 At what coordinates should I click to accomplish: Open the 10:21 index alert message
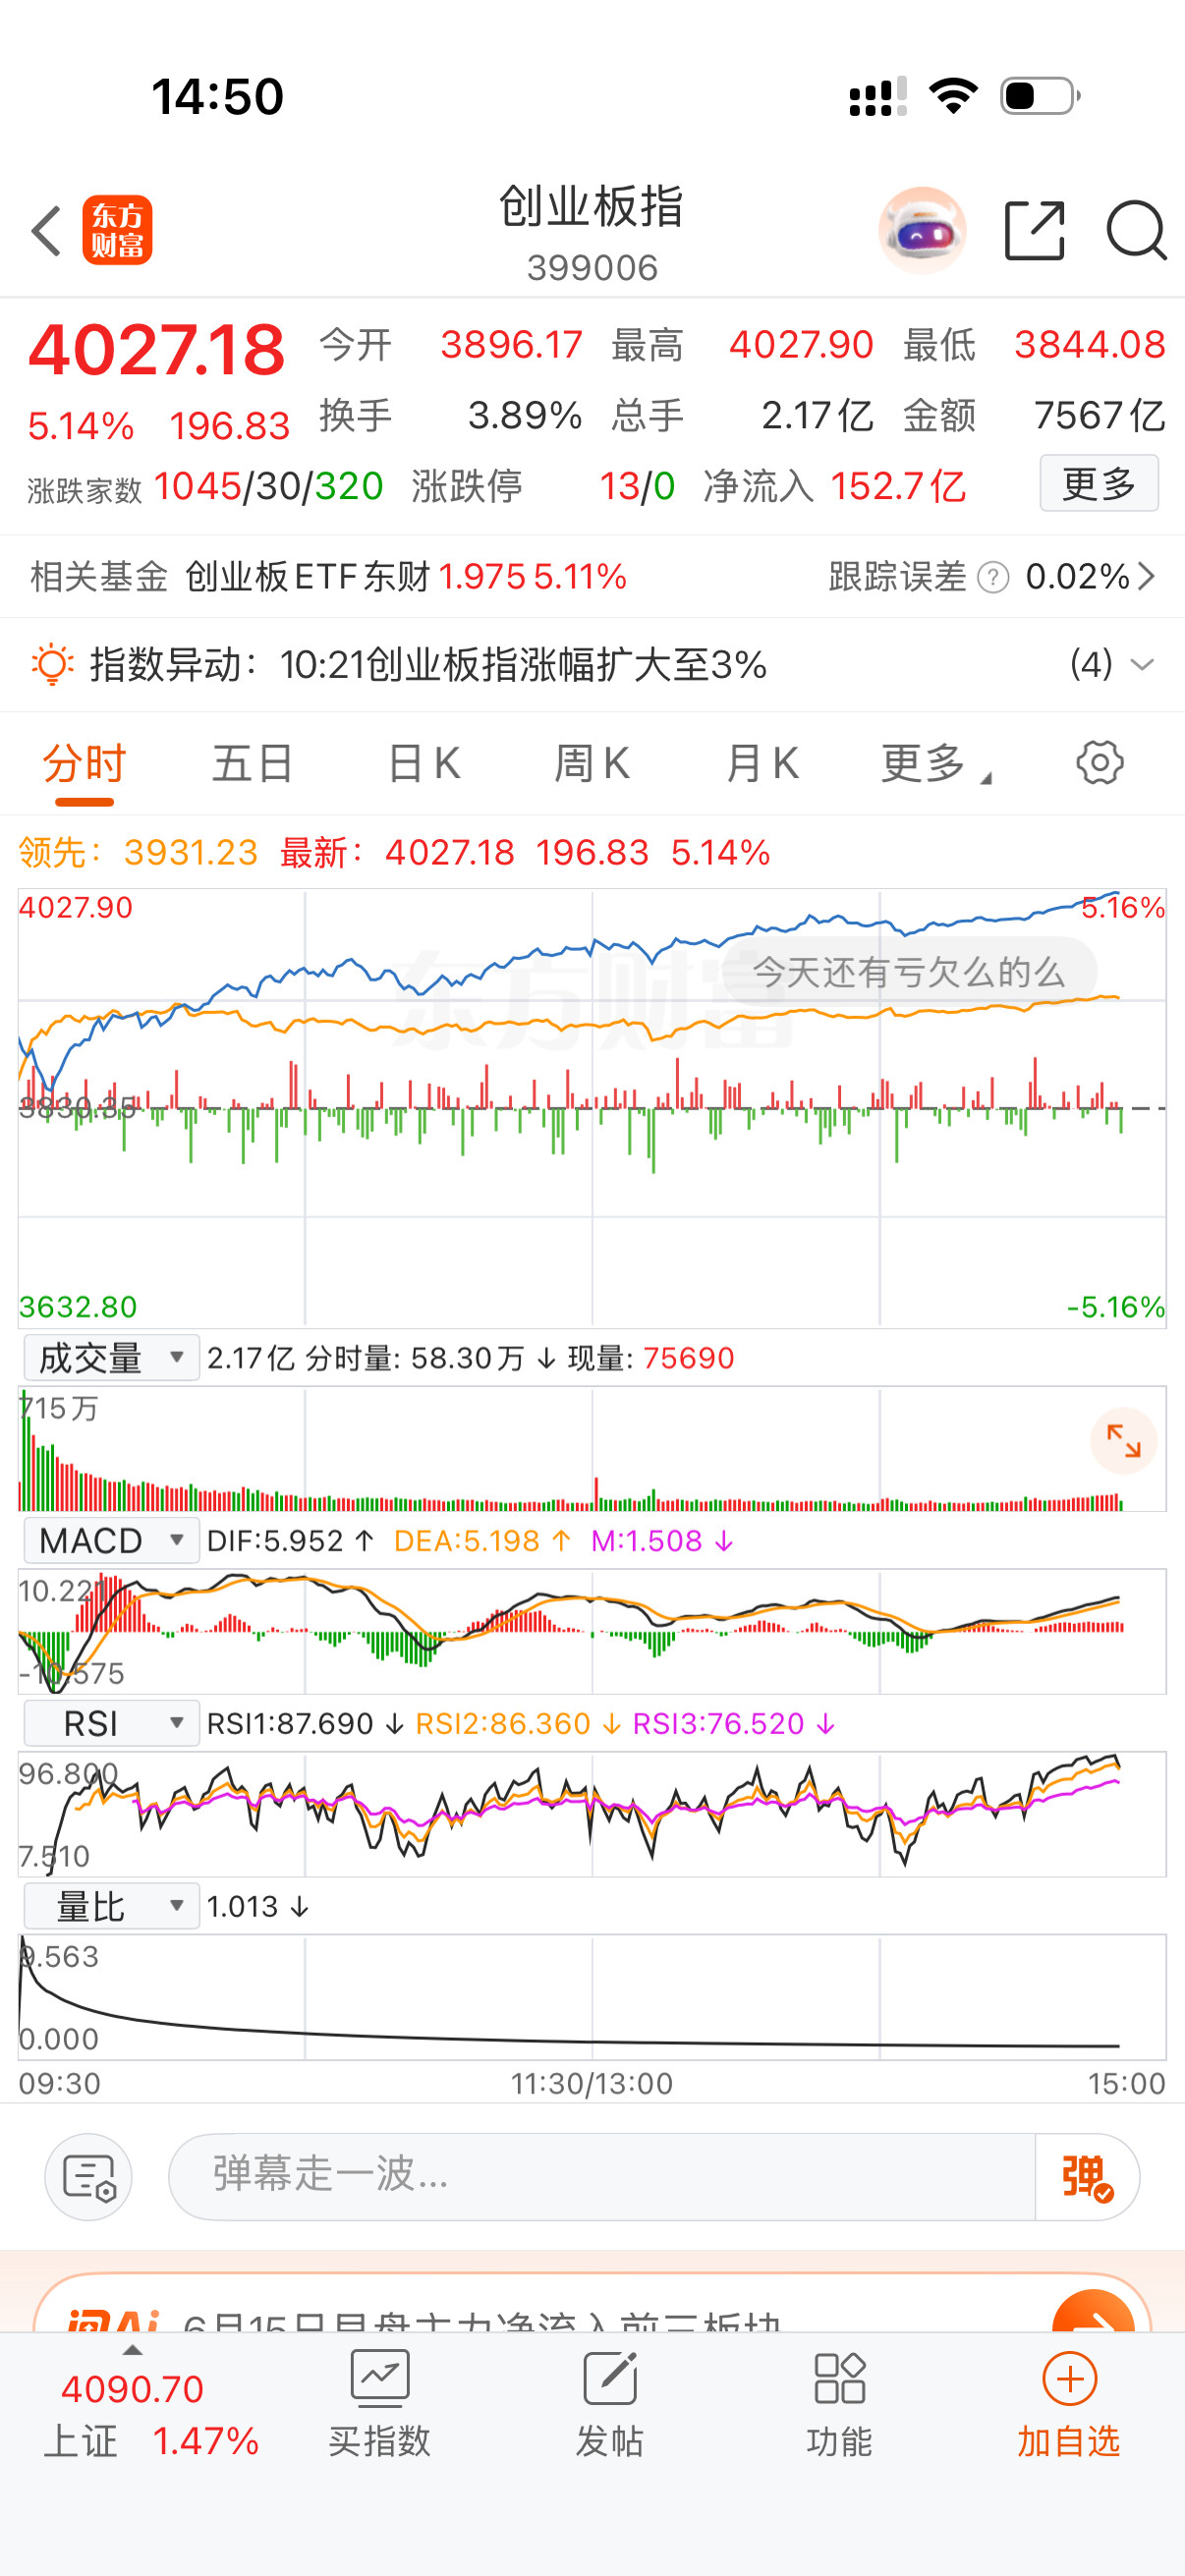point(523,665)
